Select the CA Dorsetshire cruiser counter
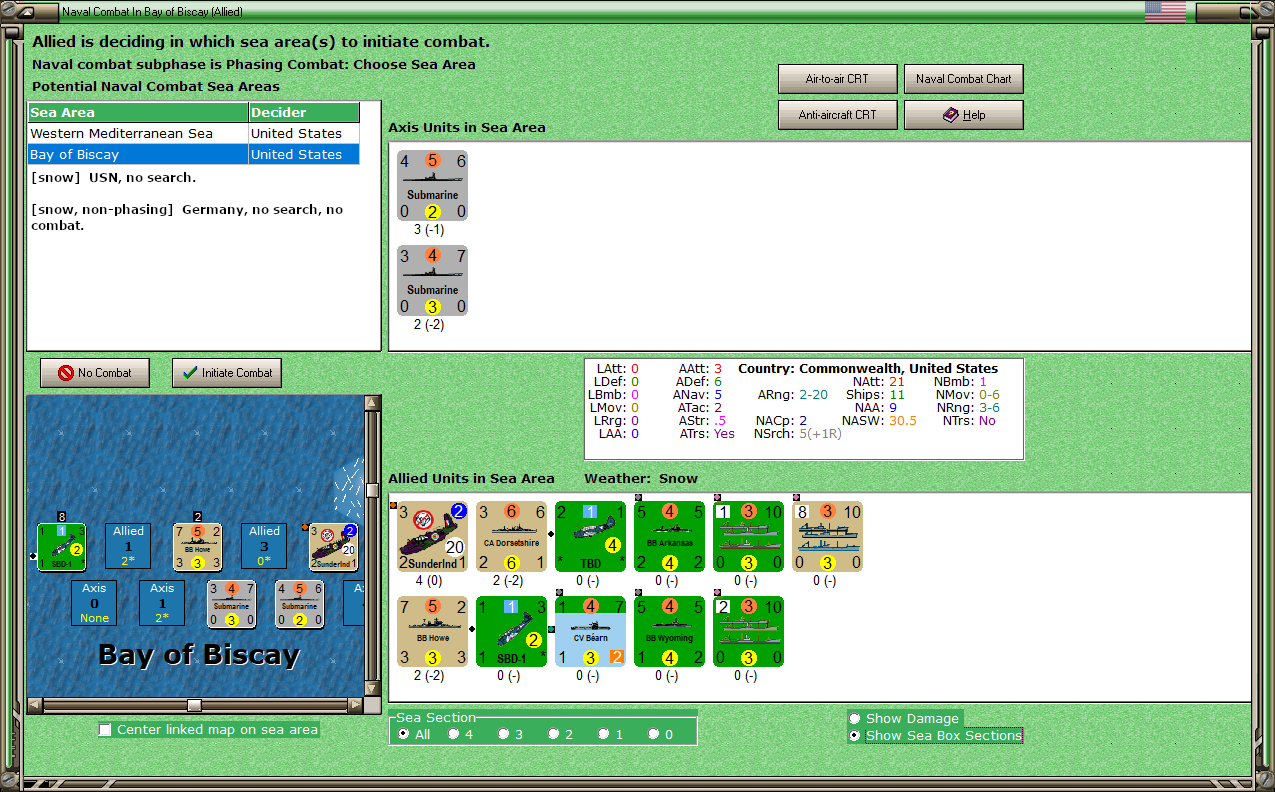Image resolution: width=1275 pixels, height=792 pixels. tap(511, 537)
